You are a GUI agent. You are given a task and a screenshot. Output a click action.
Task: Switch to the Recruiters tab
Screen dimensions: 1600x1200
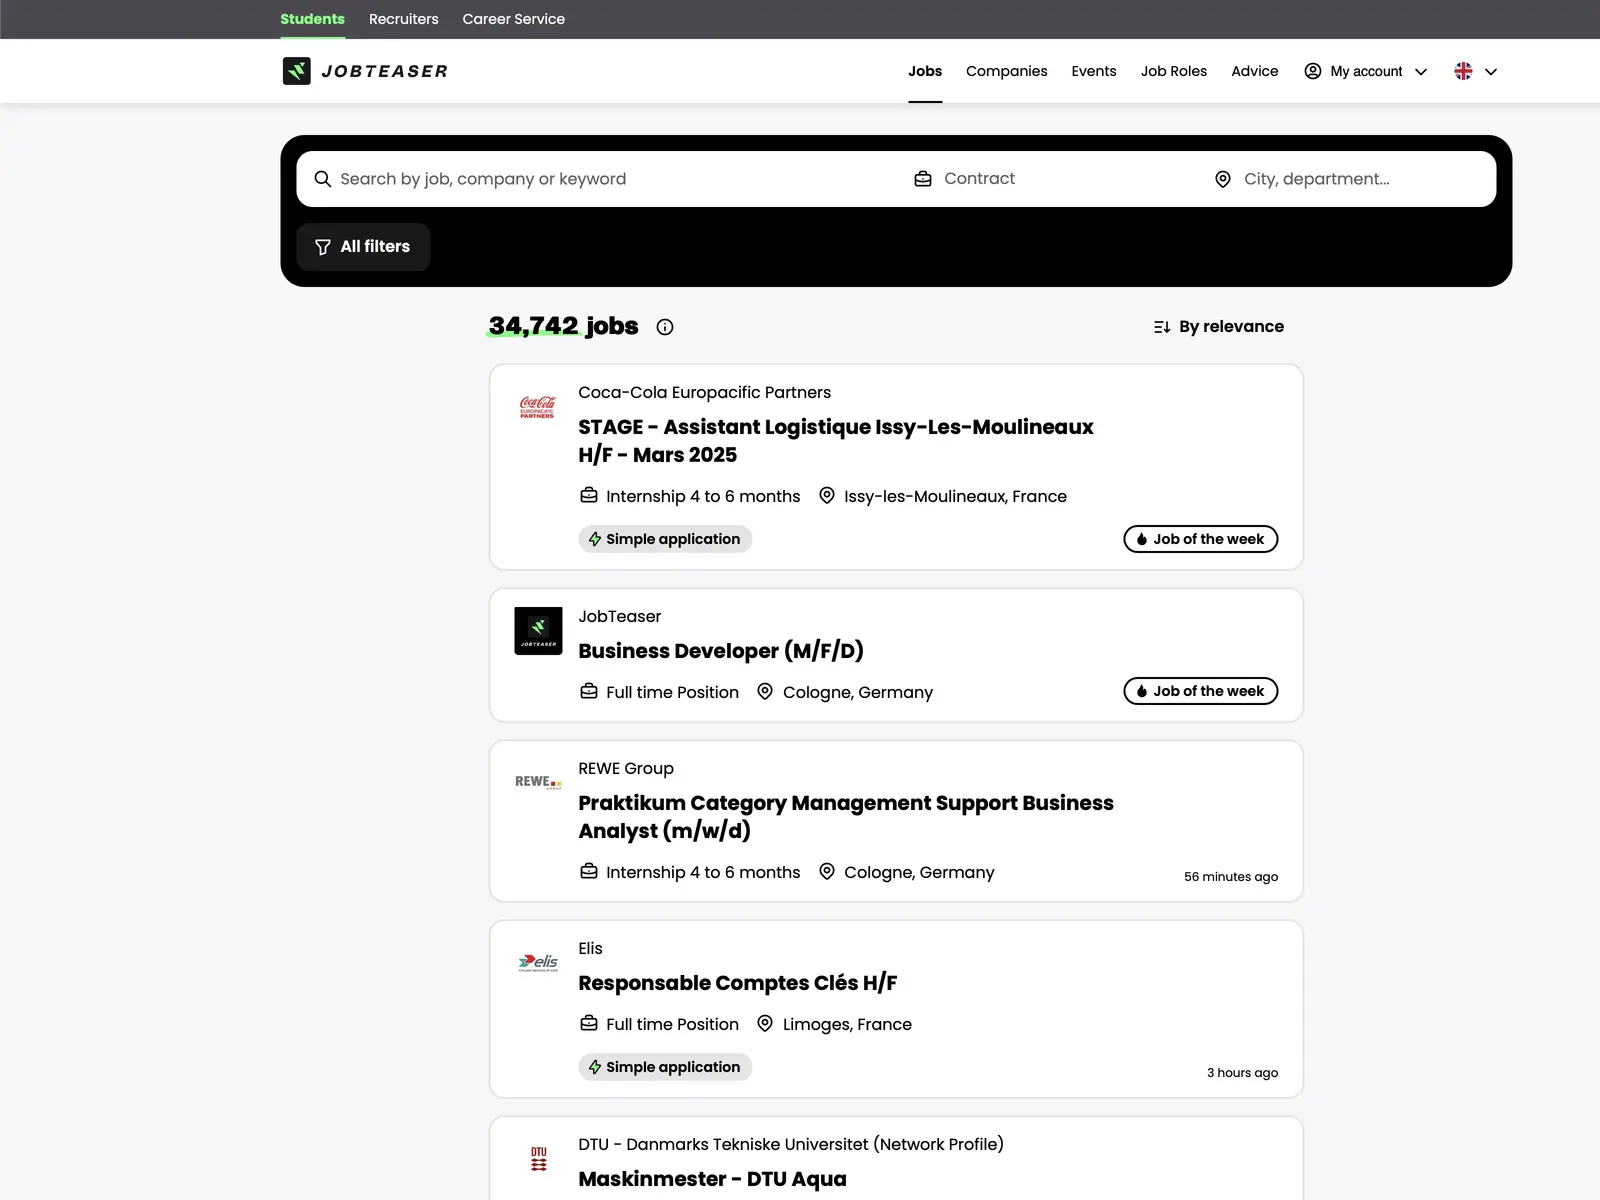pos(404,19)
